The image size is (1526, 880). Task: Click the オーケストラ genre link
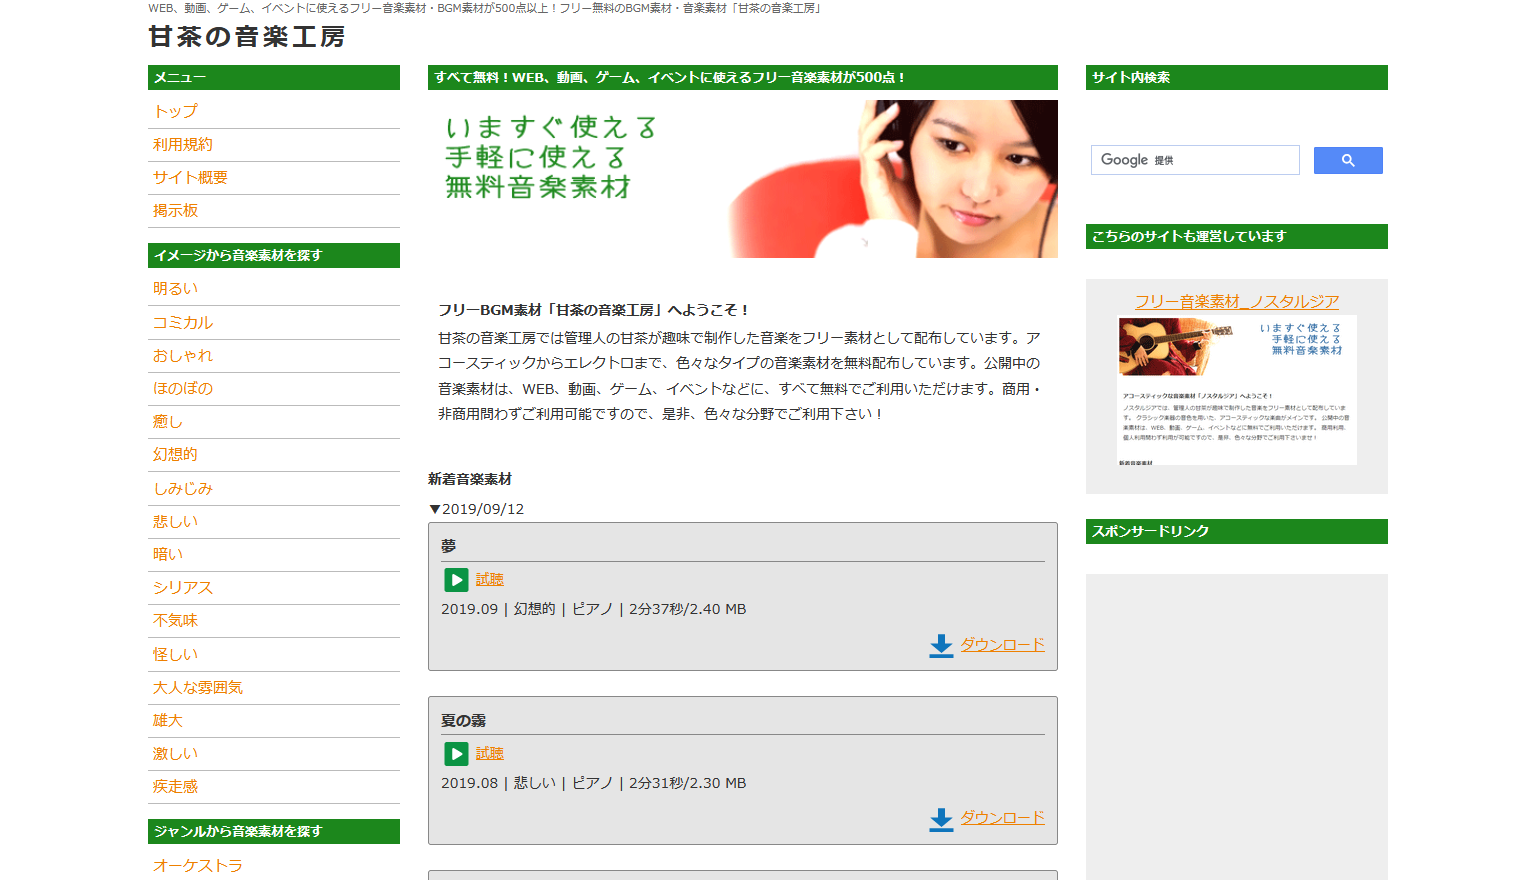pyautogui.click(x=197, y=866)
